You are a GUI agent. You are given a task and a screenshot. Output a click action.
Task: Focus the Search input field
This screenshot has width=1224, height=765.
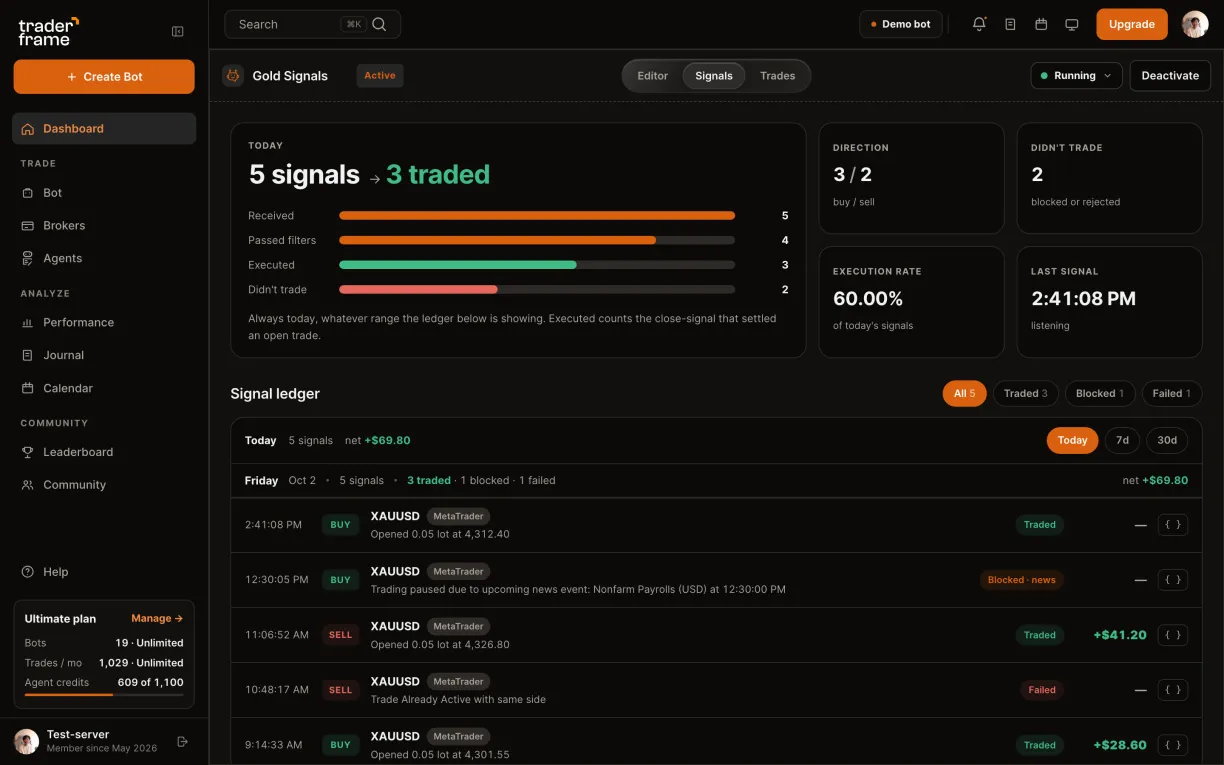pyautogui.click(x=312, y=24)
